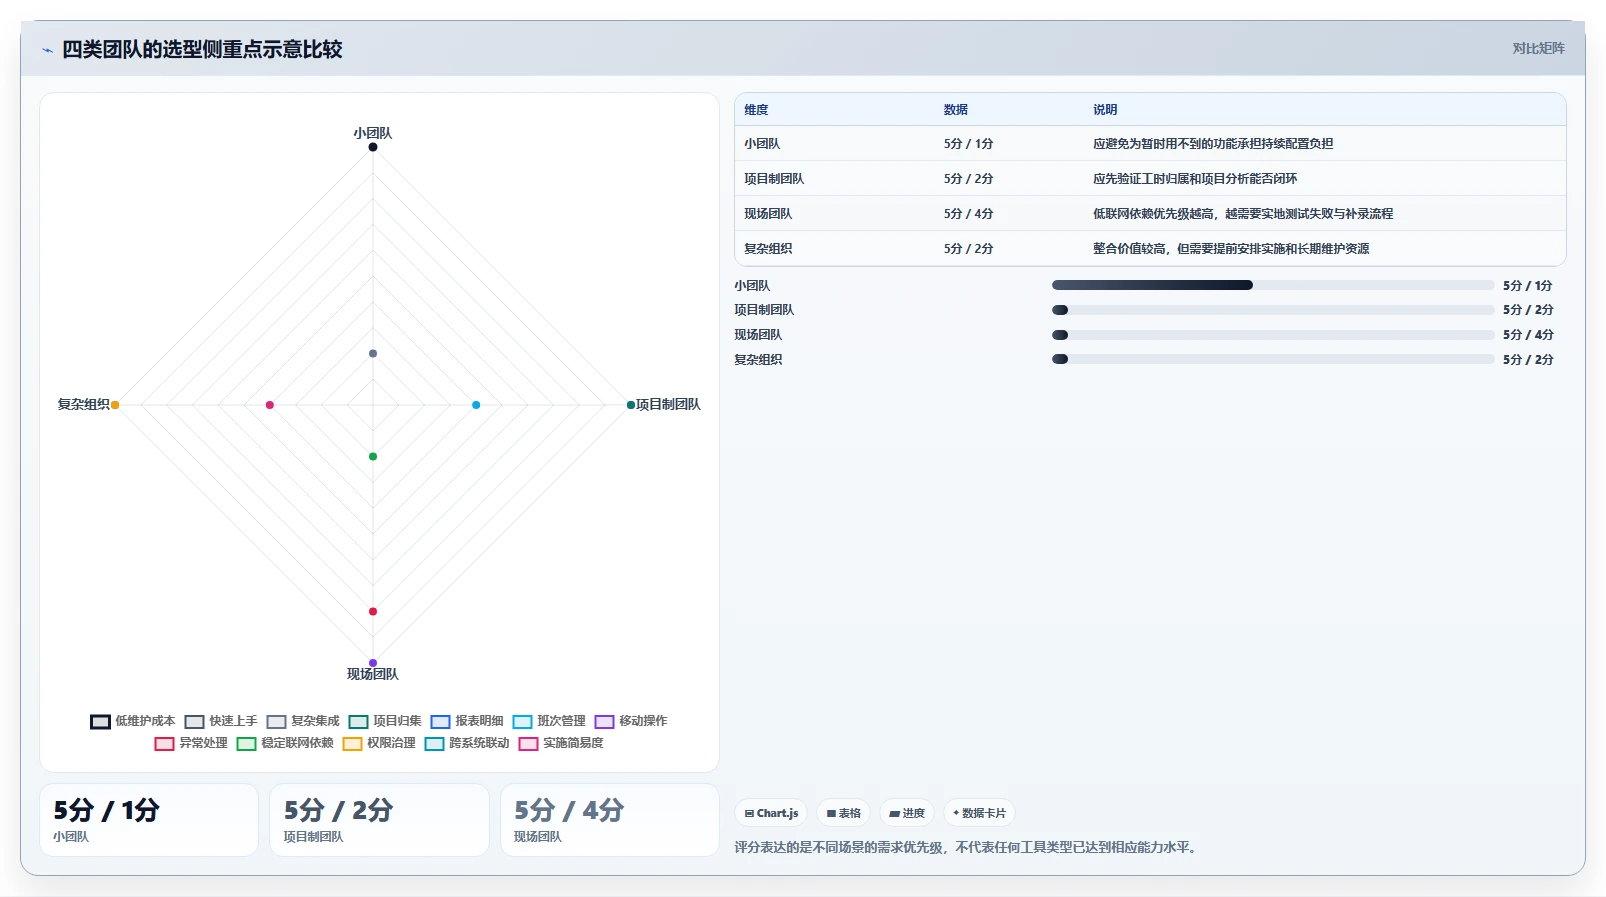The height and width of the screenshot is (897, 1606).
Task: Click the 现场团队 progress bar
Action: [x=1272, y=335]
